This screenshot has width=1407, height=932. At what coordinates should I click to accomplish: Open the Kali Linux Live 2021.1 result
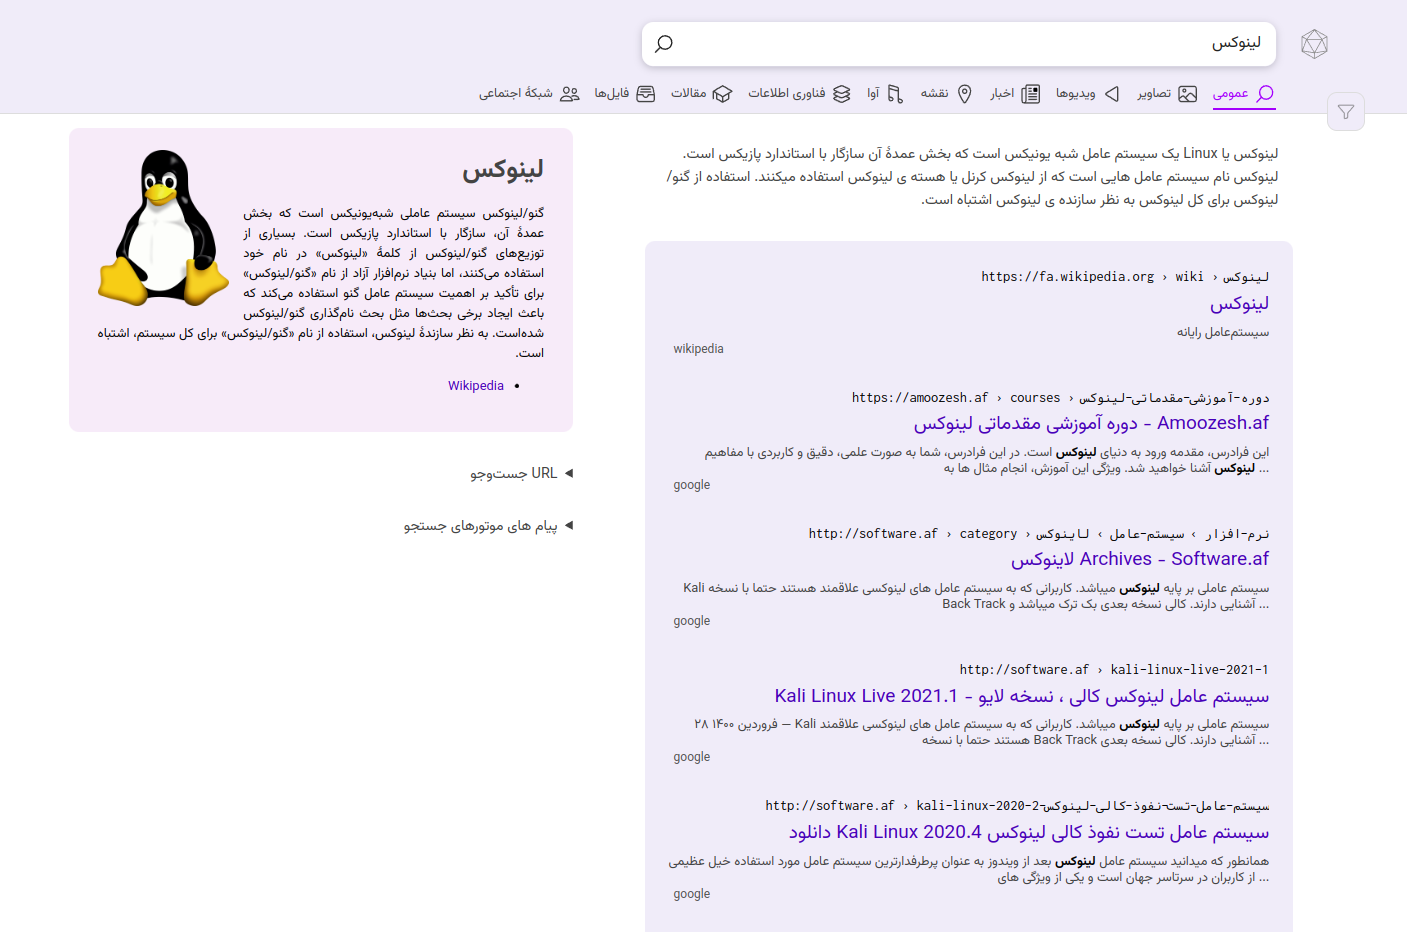coord(1021,696)
